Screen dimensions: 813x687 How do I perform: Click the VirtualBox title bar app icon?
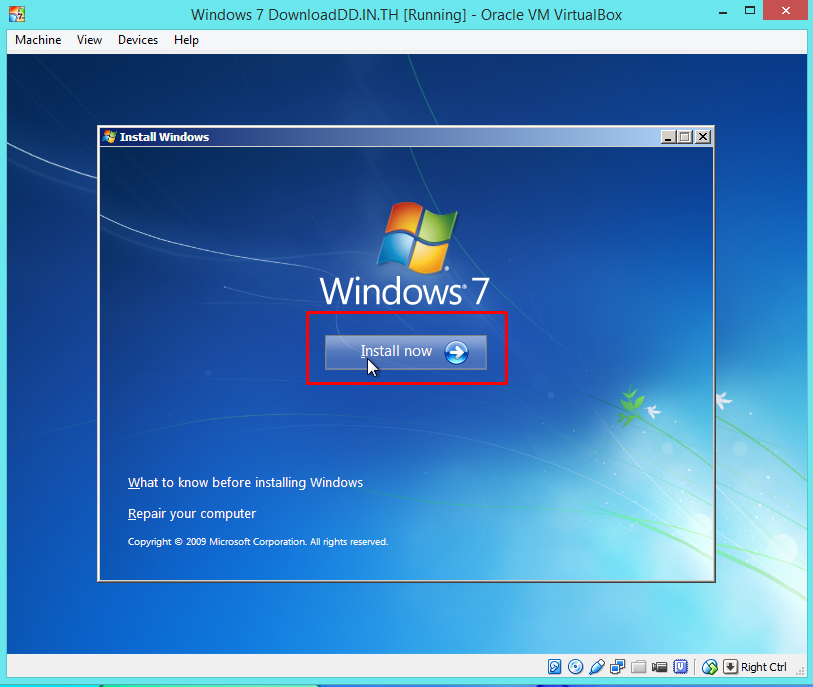17,14
